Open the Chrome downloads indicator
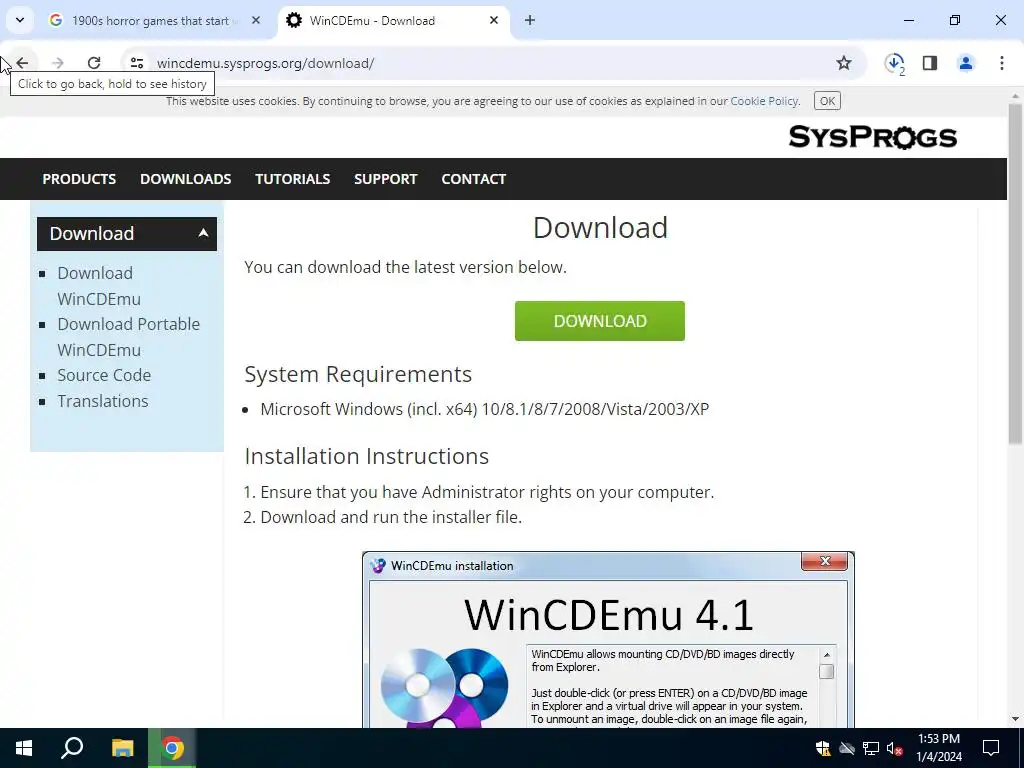Viewport: 1024px width, 768px height. [x=894, y=63]
